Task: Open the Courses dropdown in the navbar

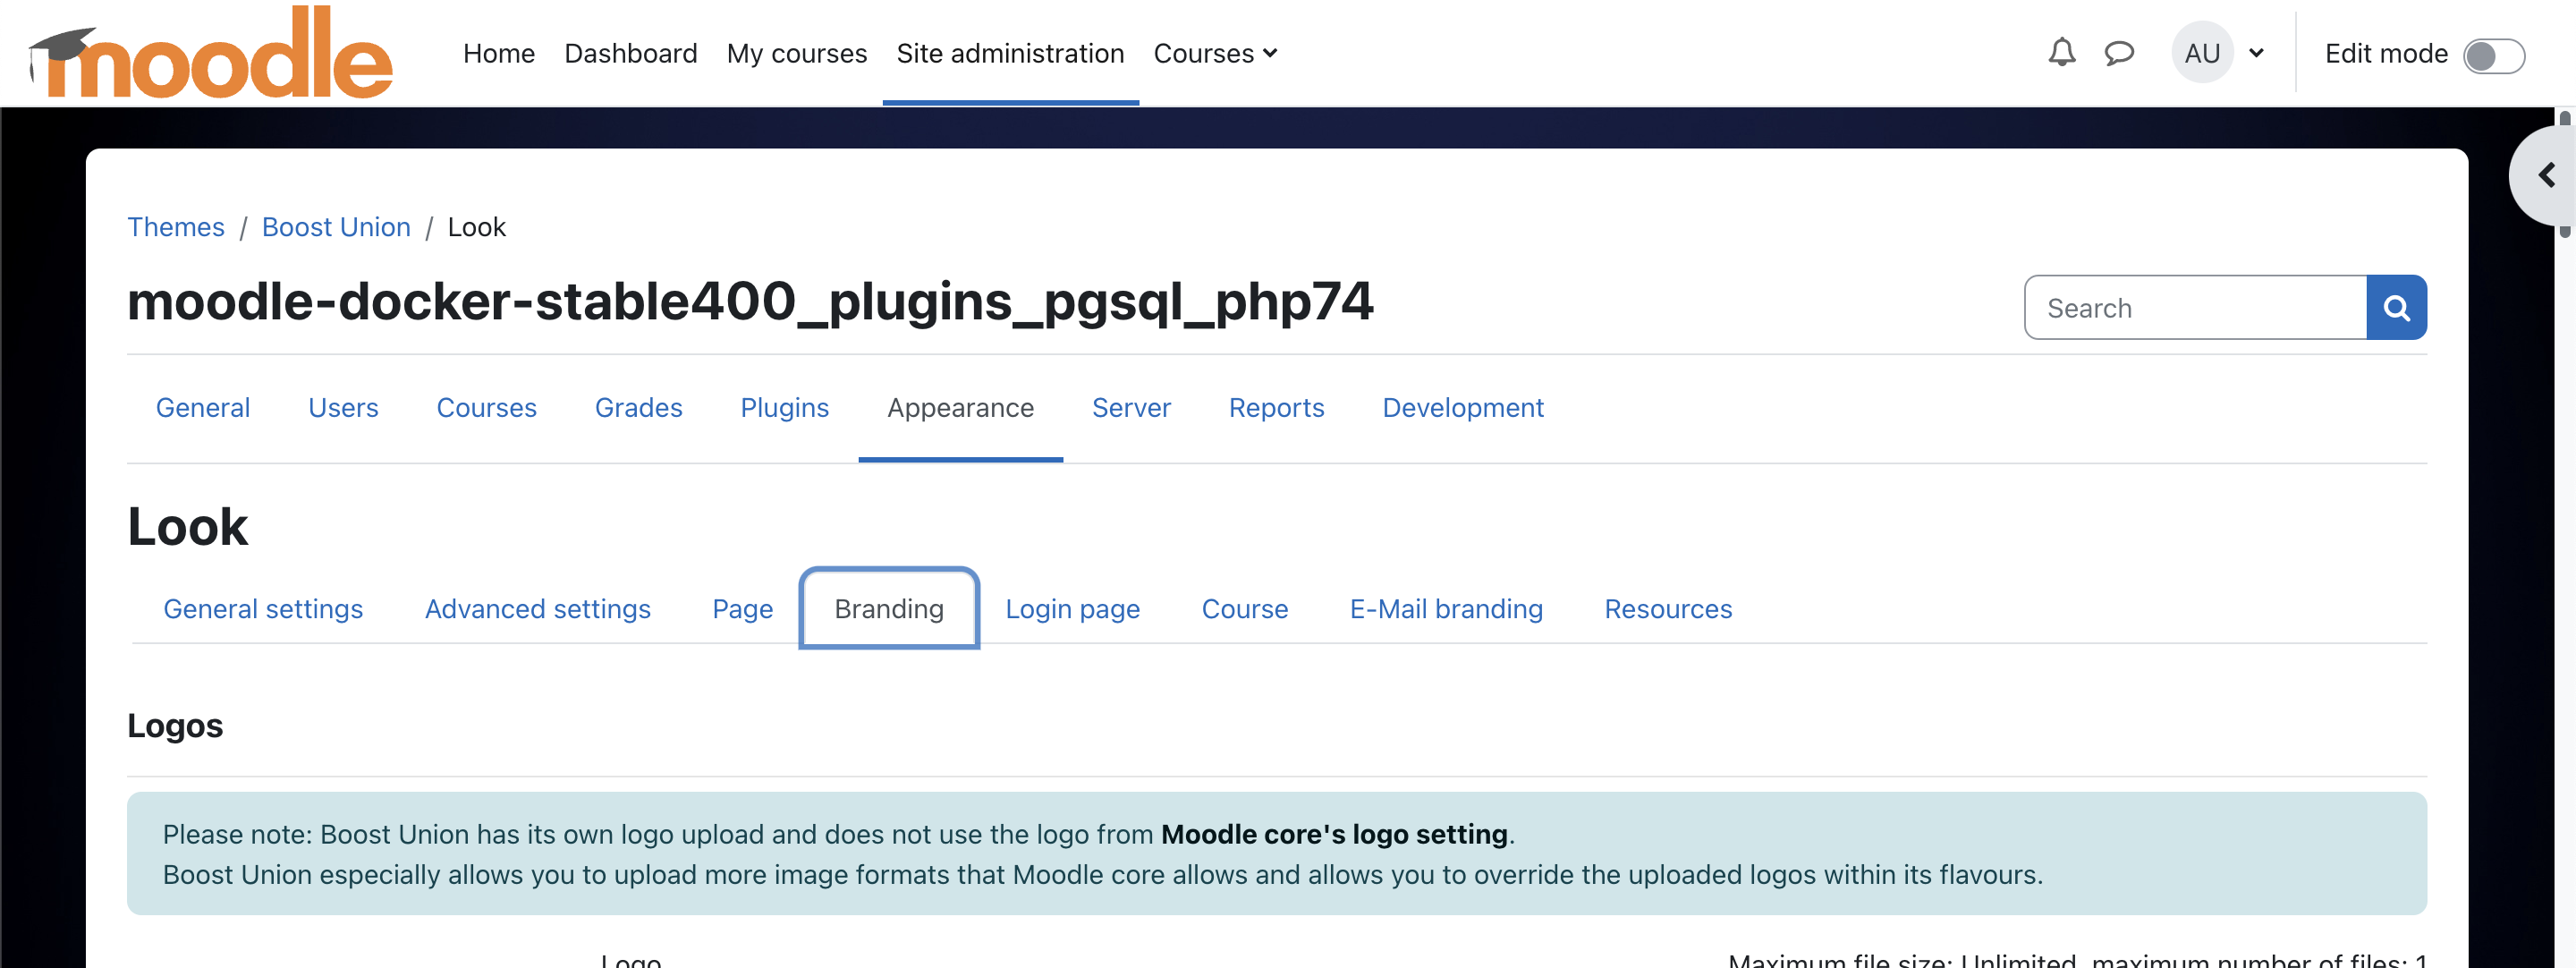Action: [1215, 53]
